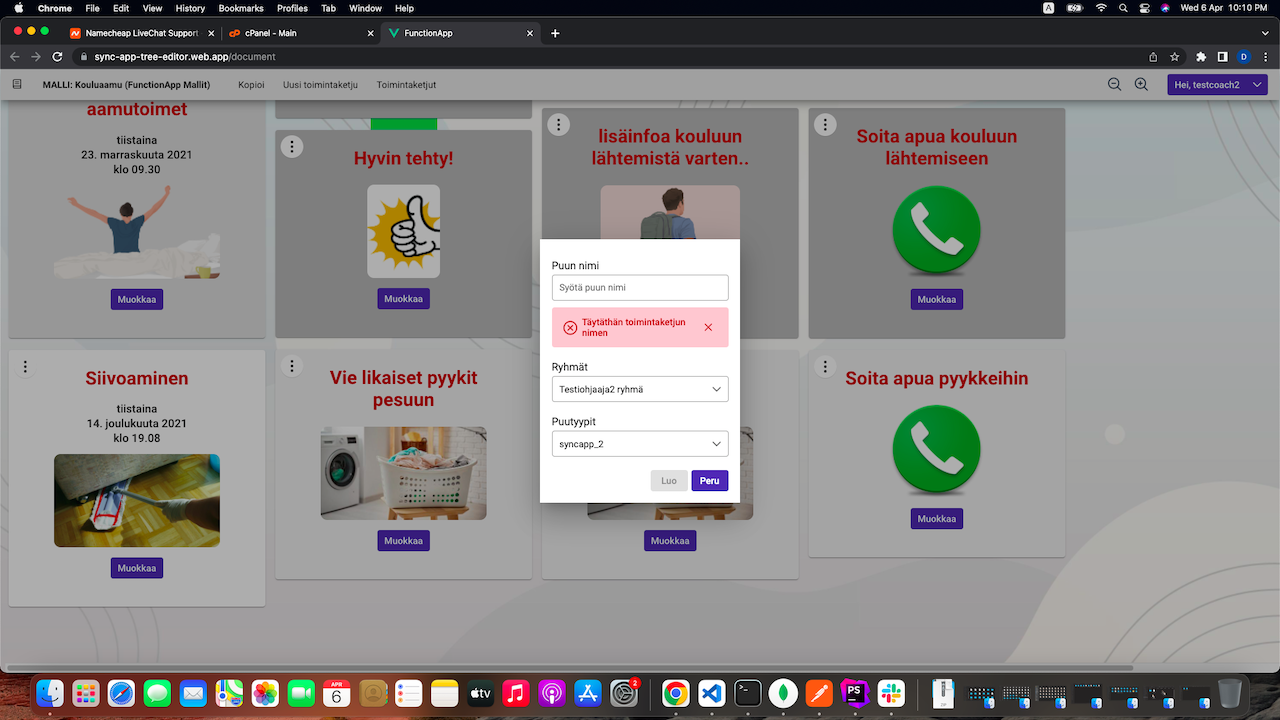Dismiss the red error alert with X
The height and width of the screenshot is (720, 1280).
click(708, 327)
